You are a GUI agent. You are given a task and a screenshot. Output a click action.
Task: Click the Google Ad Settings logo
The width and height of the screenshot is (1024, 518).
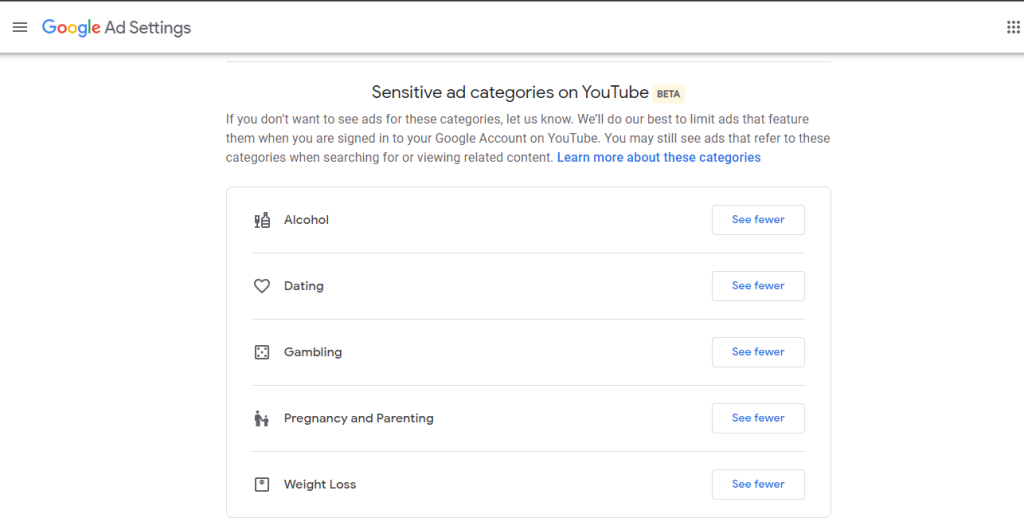[x=116, y=27]
